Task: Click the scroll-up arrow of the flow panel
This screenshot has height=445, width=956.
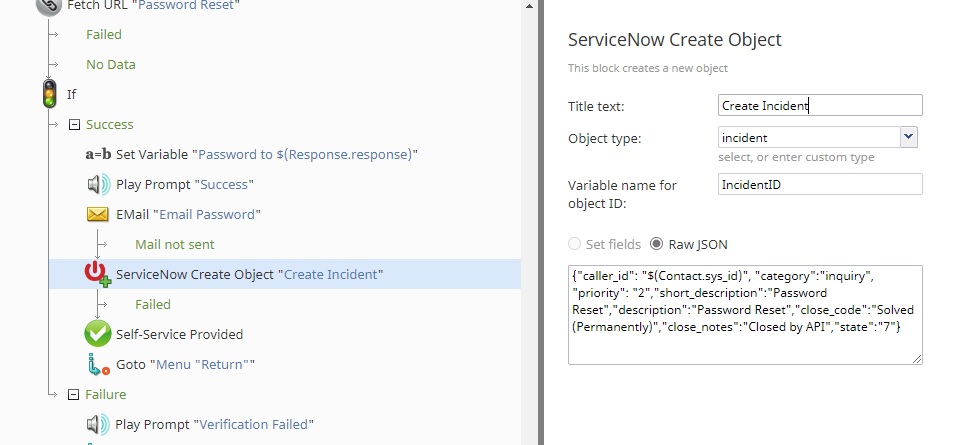Action: click(x=529, y=6)
